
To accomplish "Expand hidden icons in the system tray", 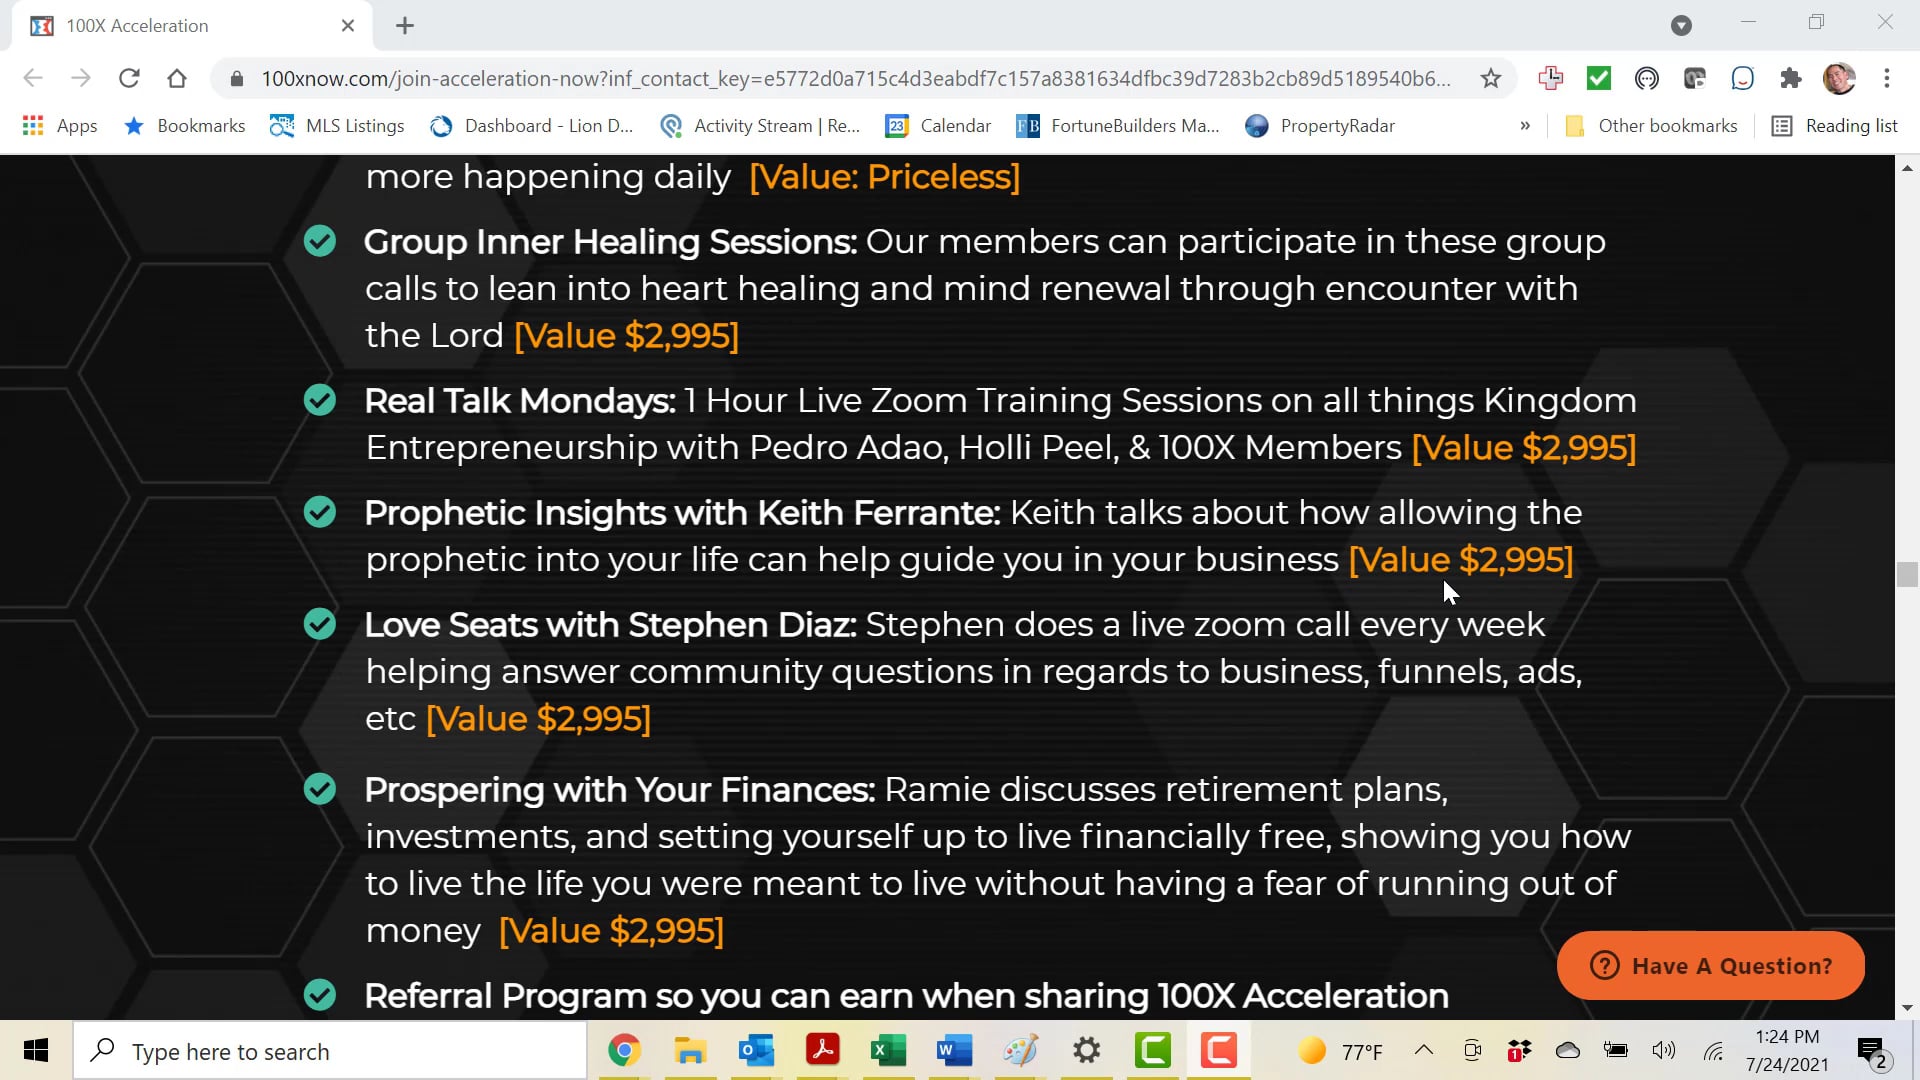I will tap(1424, 1050).
